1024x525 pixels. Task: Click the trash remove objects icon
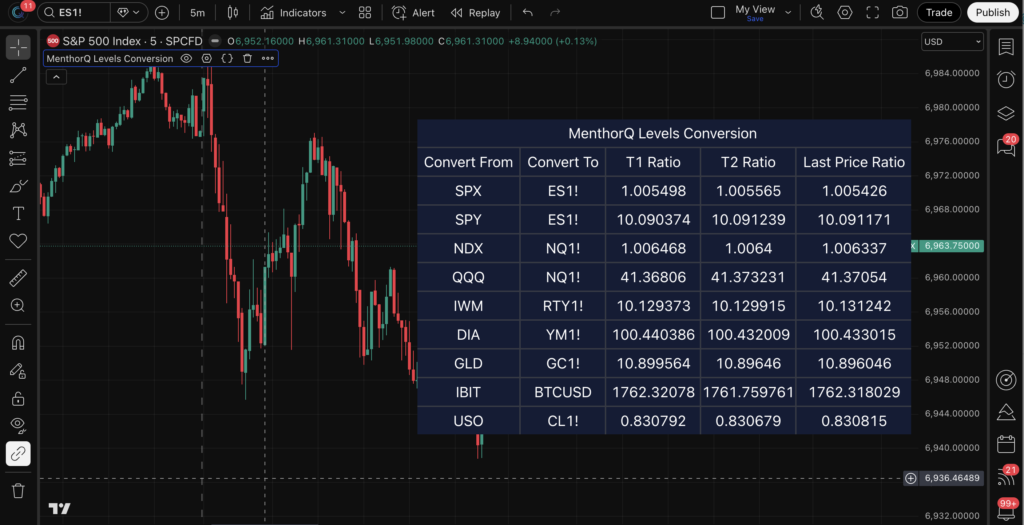(x=18, y=490)
